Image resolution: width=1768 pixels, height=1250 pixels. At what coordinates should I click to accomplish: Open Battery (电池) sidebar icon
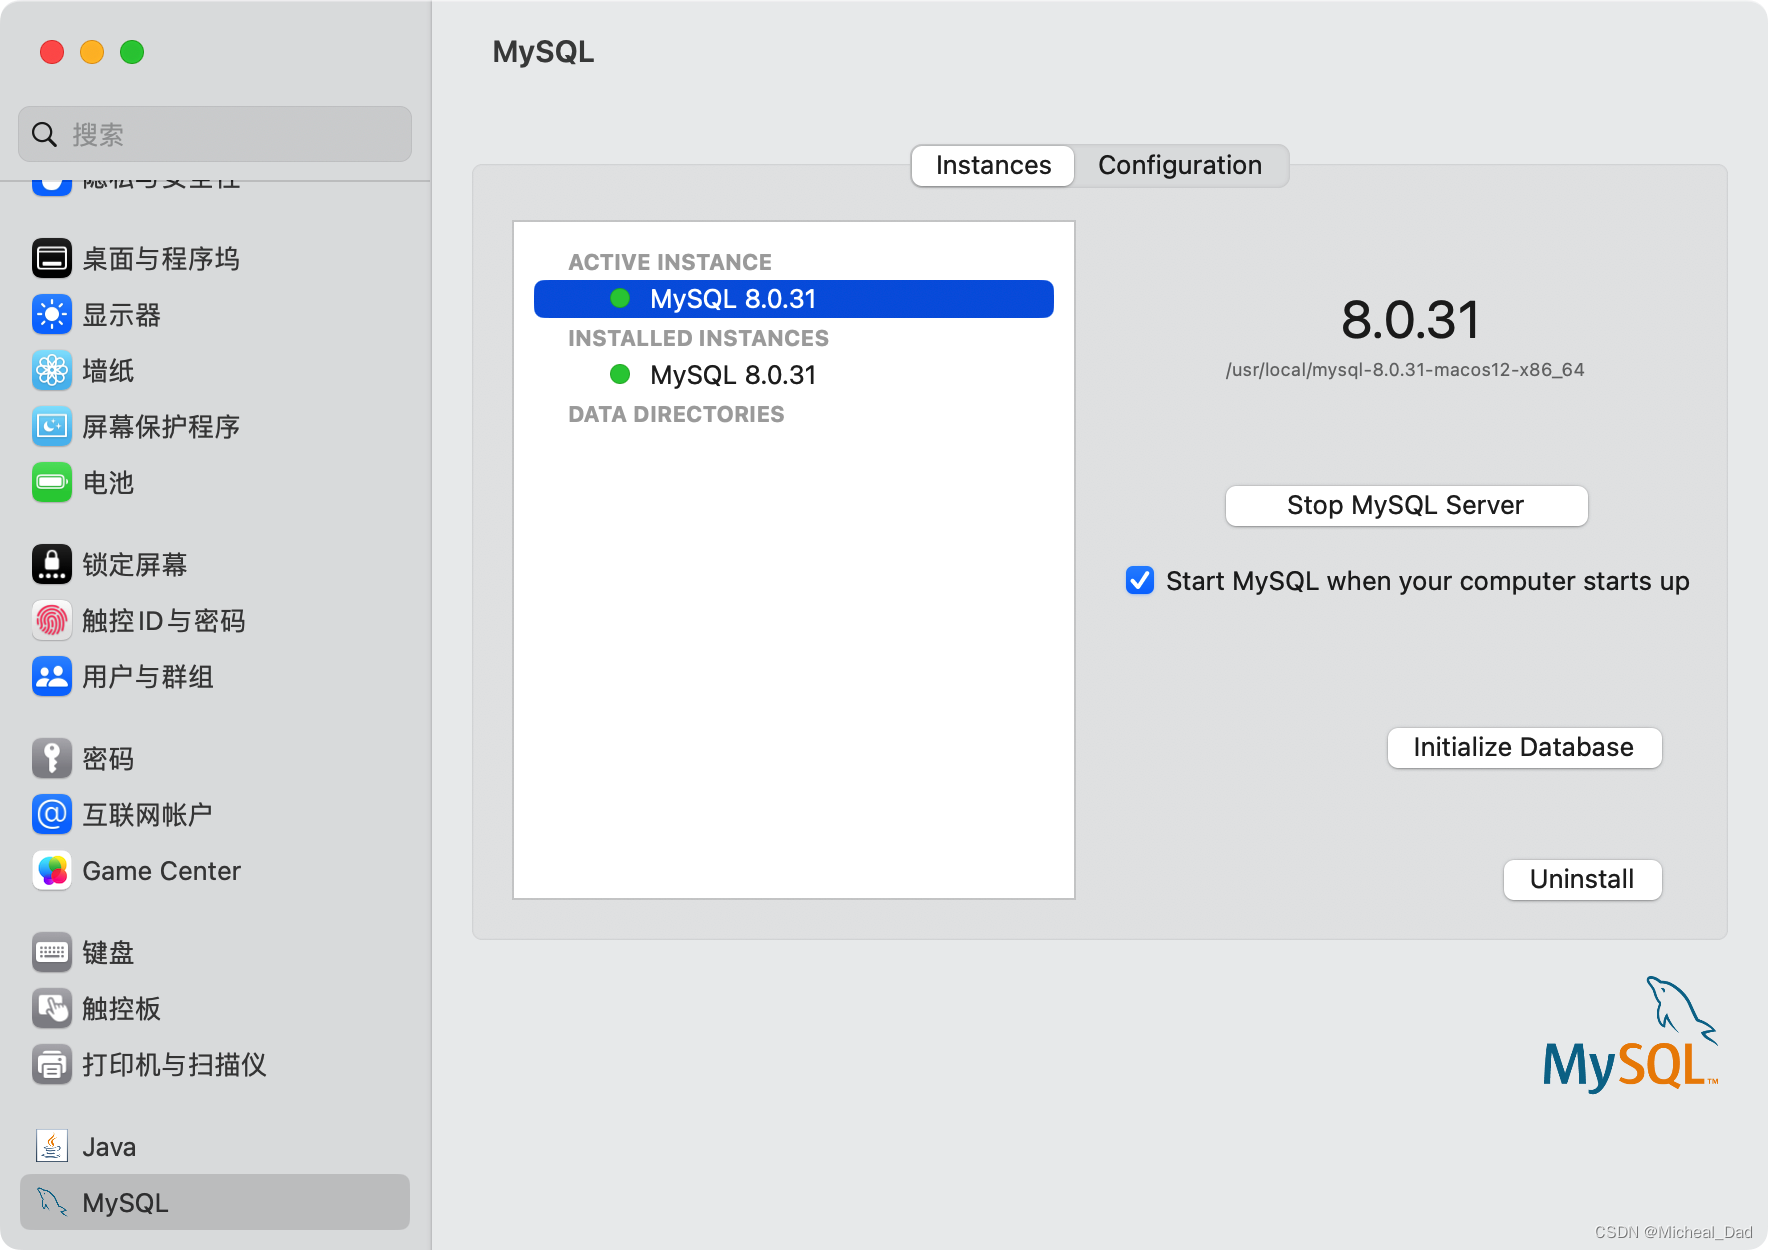(x=52, y=483)
